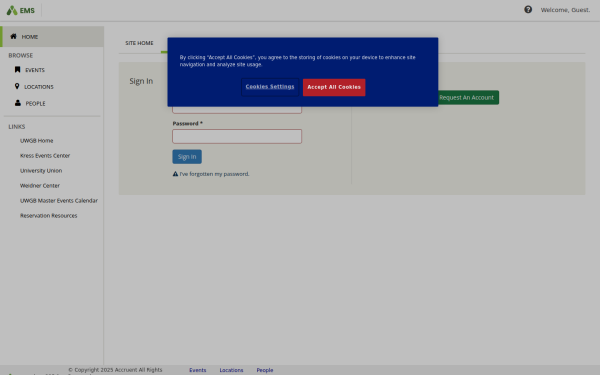
Task: Go to Home in sidebar
Action: 52,37
